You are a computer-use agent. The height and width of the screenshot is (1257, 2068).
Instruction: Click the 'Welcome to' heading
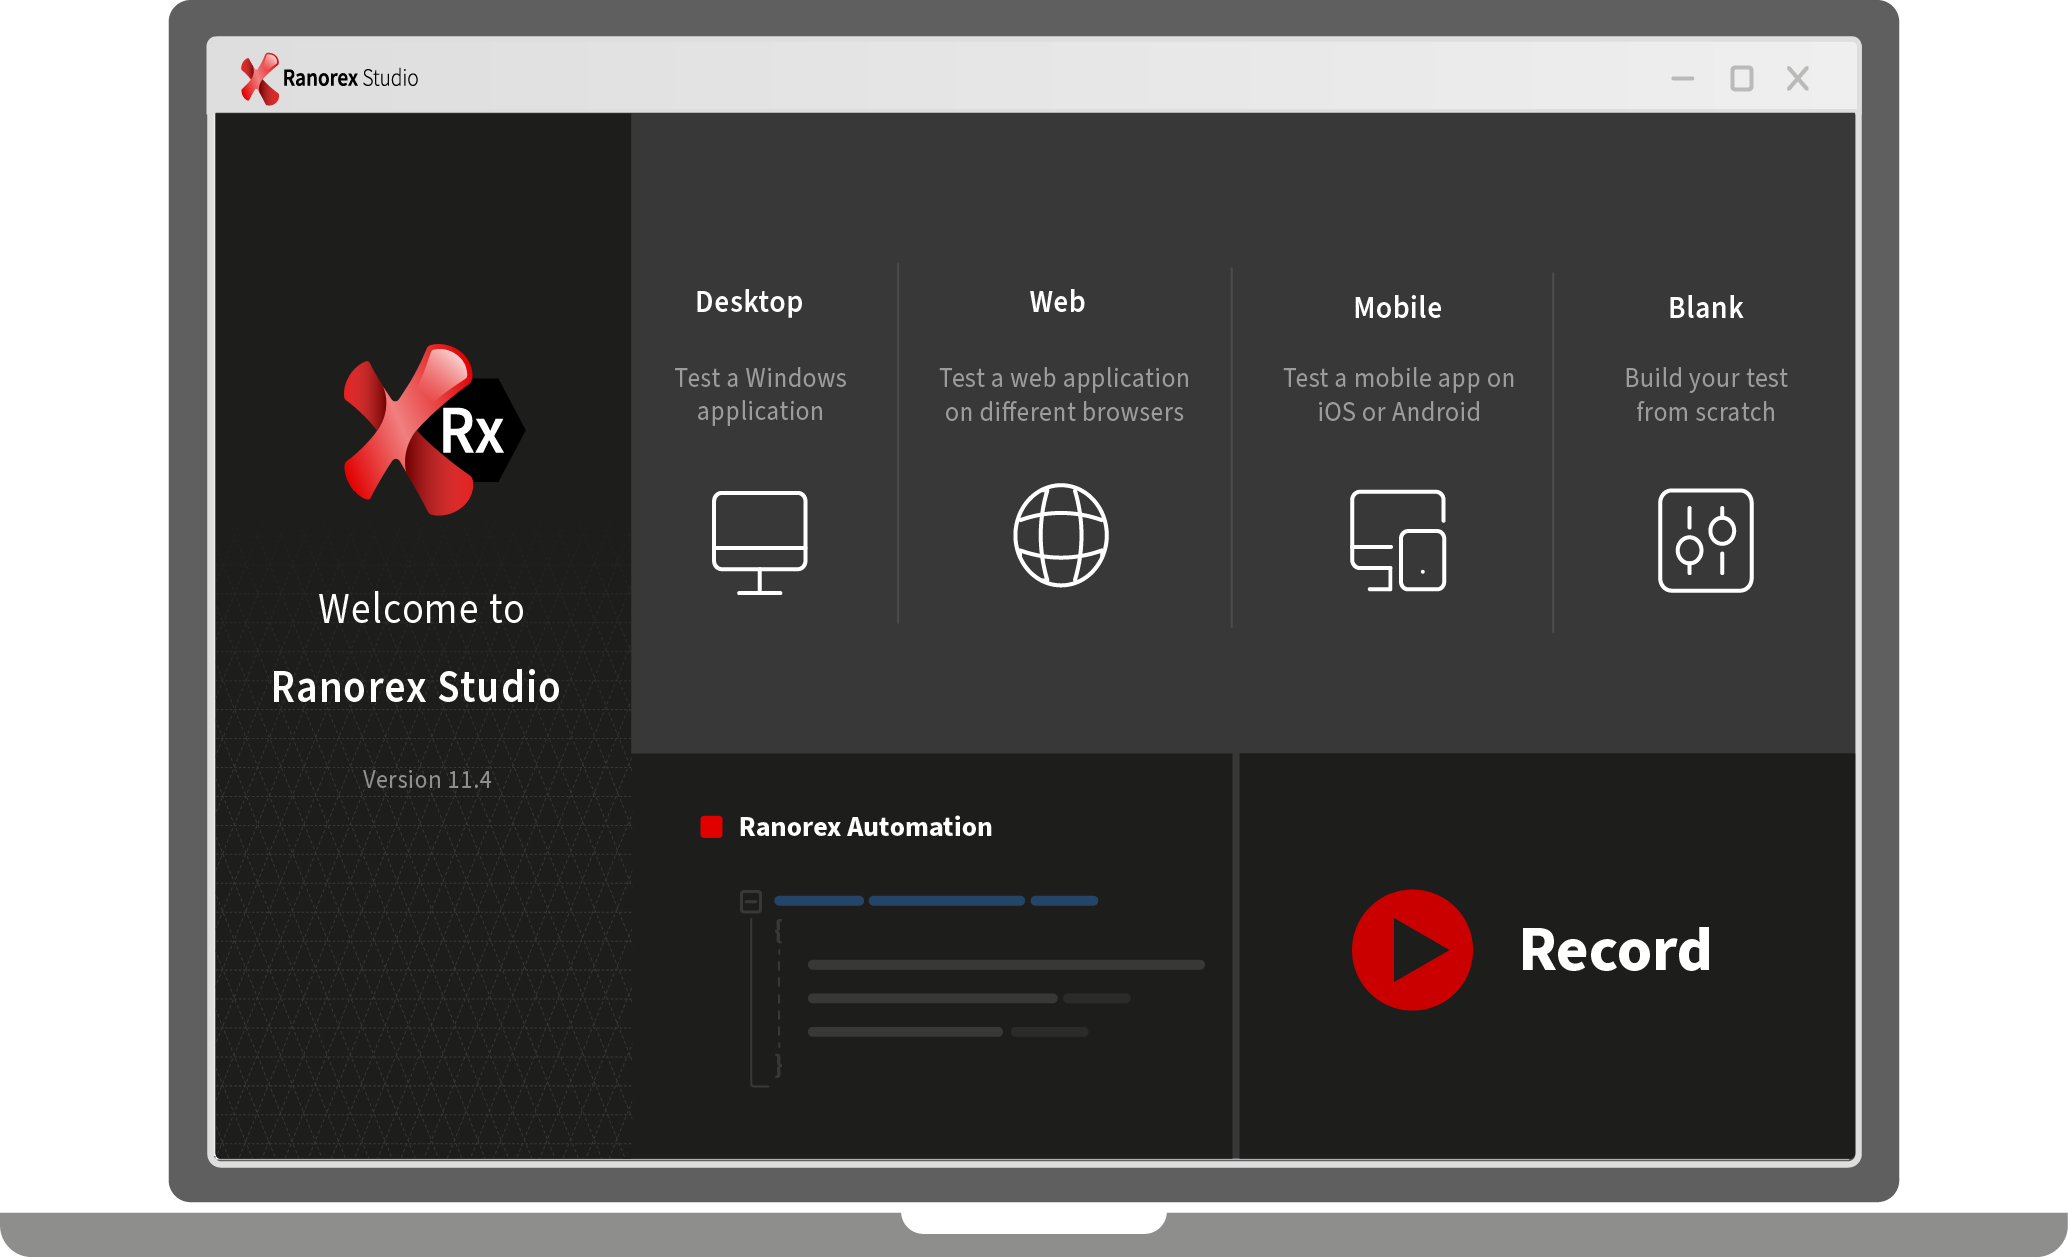(x=421, y=609)
